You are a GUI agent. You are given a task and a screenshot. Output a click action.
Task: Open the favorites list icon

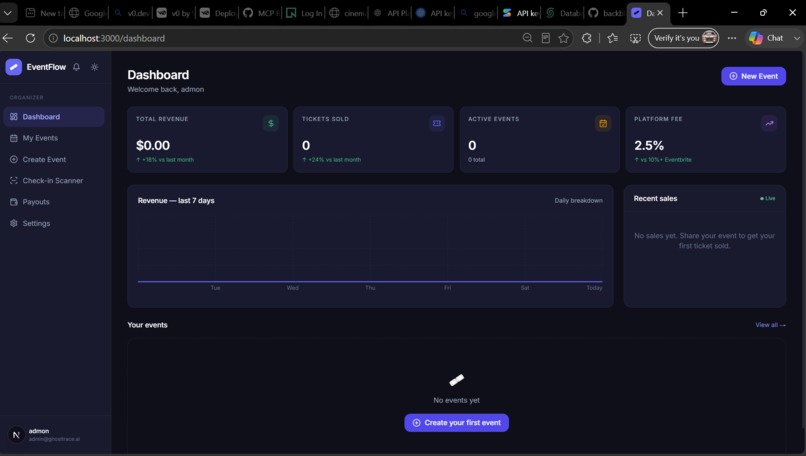[x=612, y=38]
